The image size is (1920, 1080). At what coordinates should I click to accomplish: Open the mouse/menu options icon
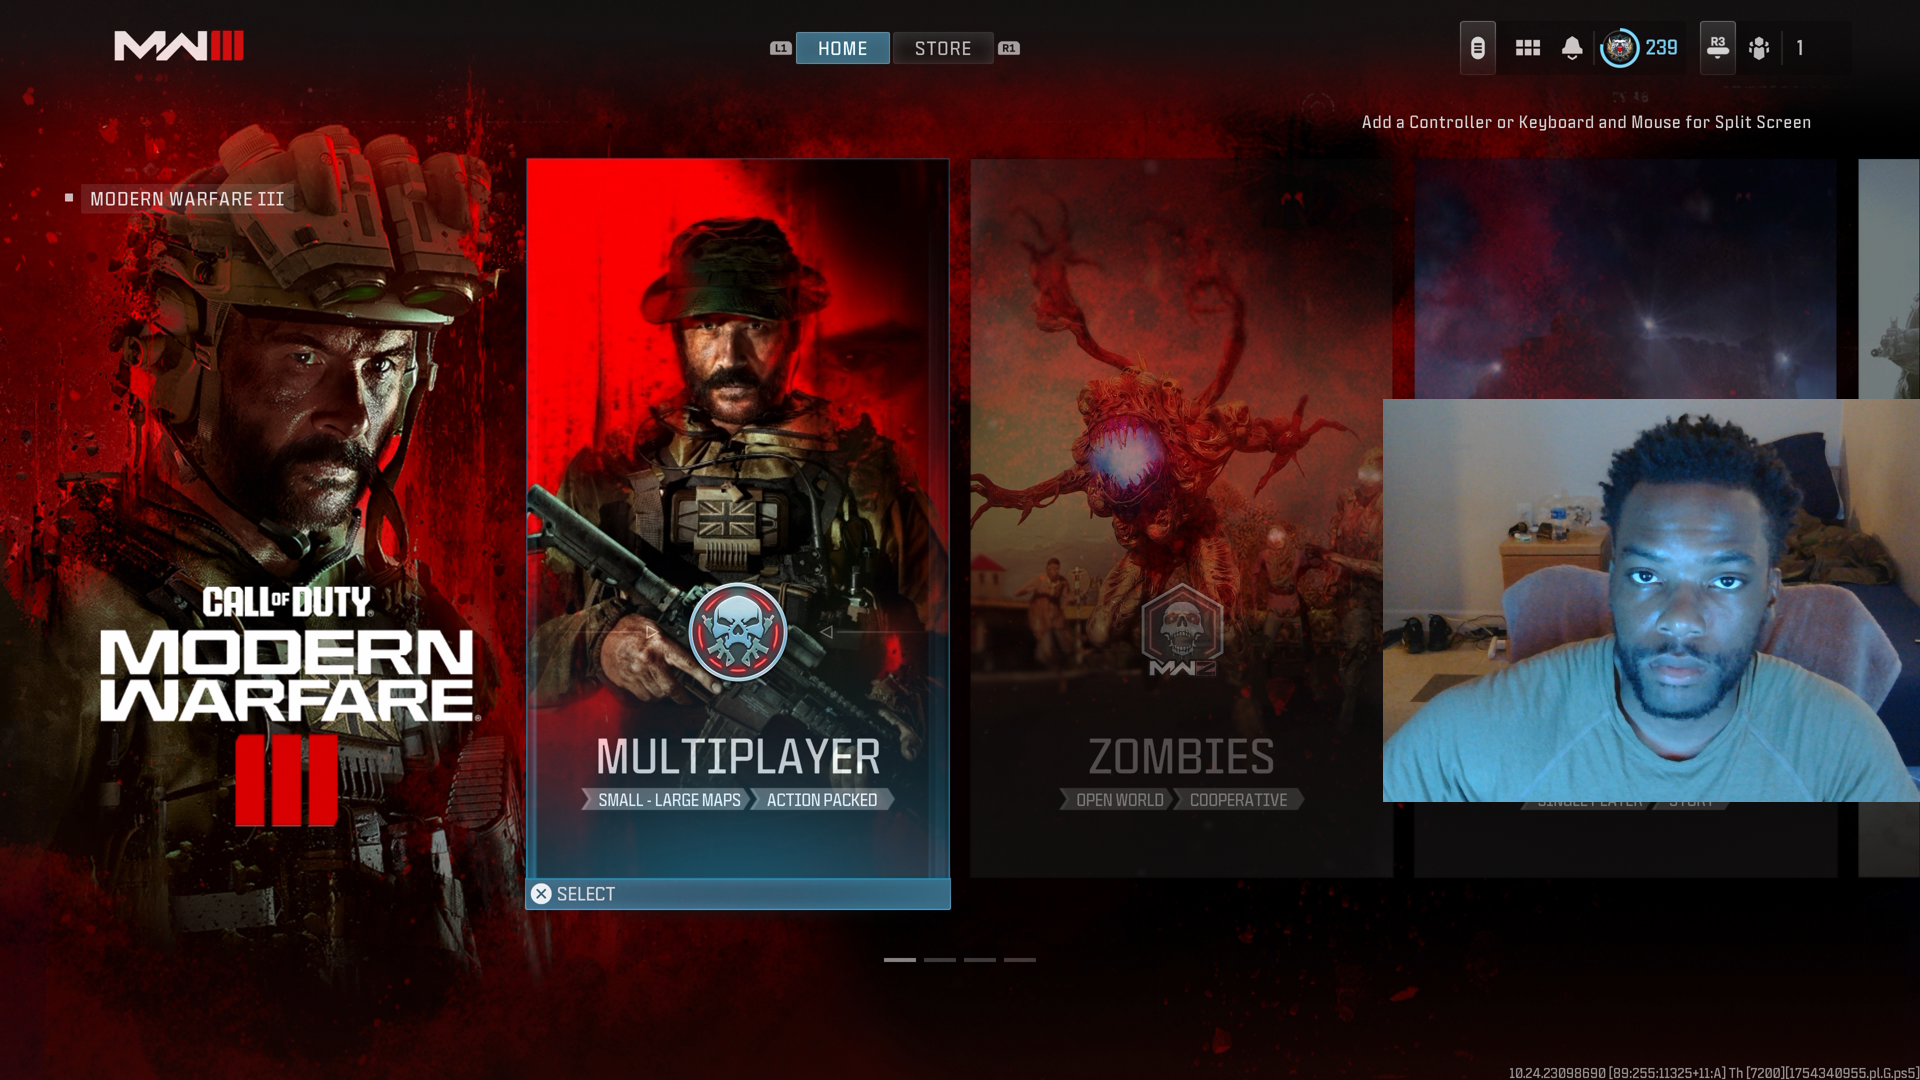[1477, 48]
